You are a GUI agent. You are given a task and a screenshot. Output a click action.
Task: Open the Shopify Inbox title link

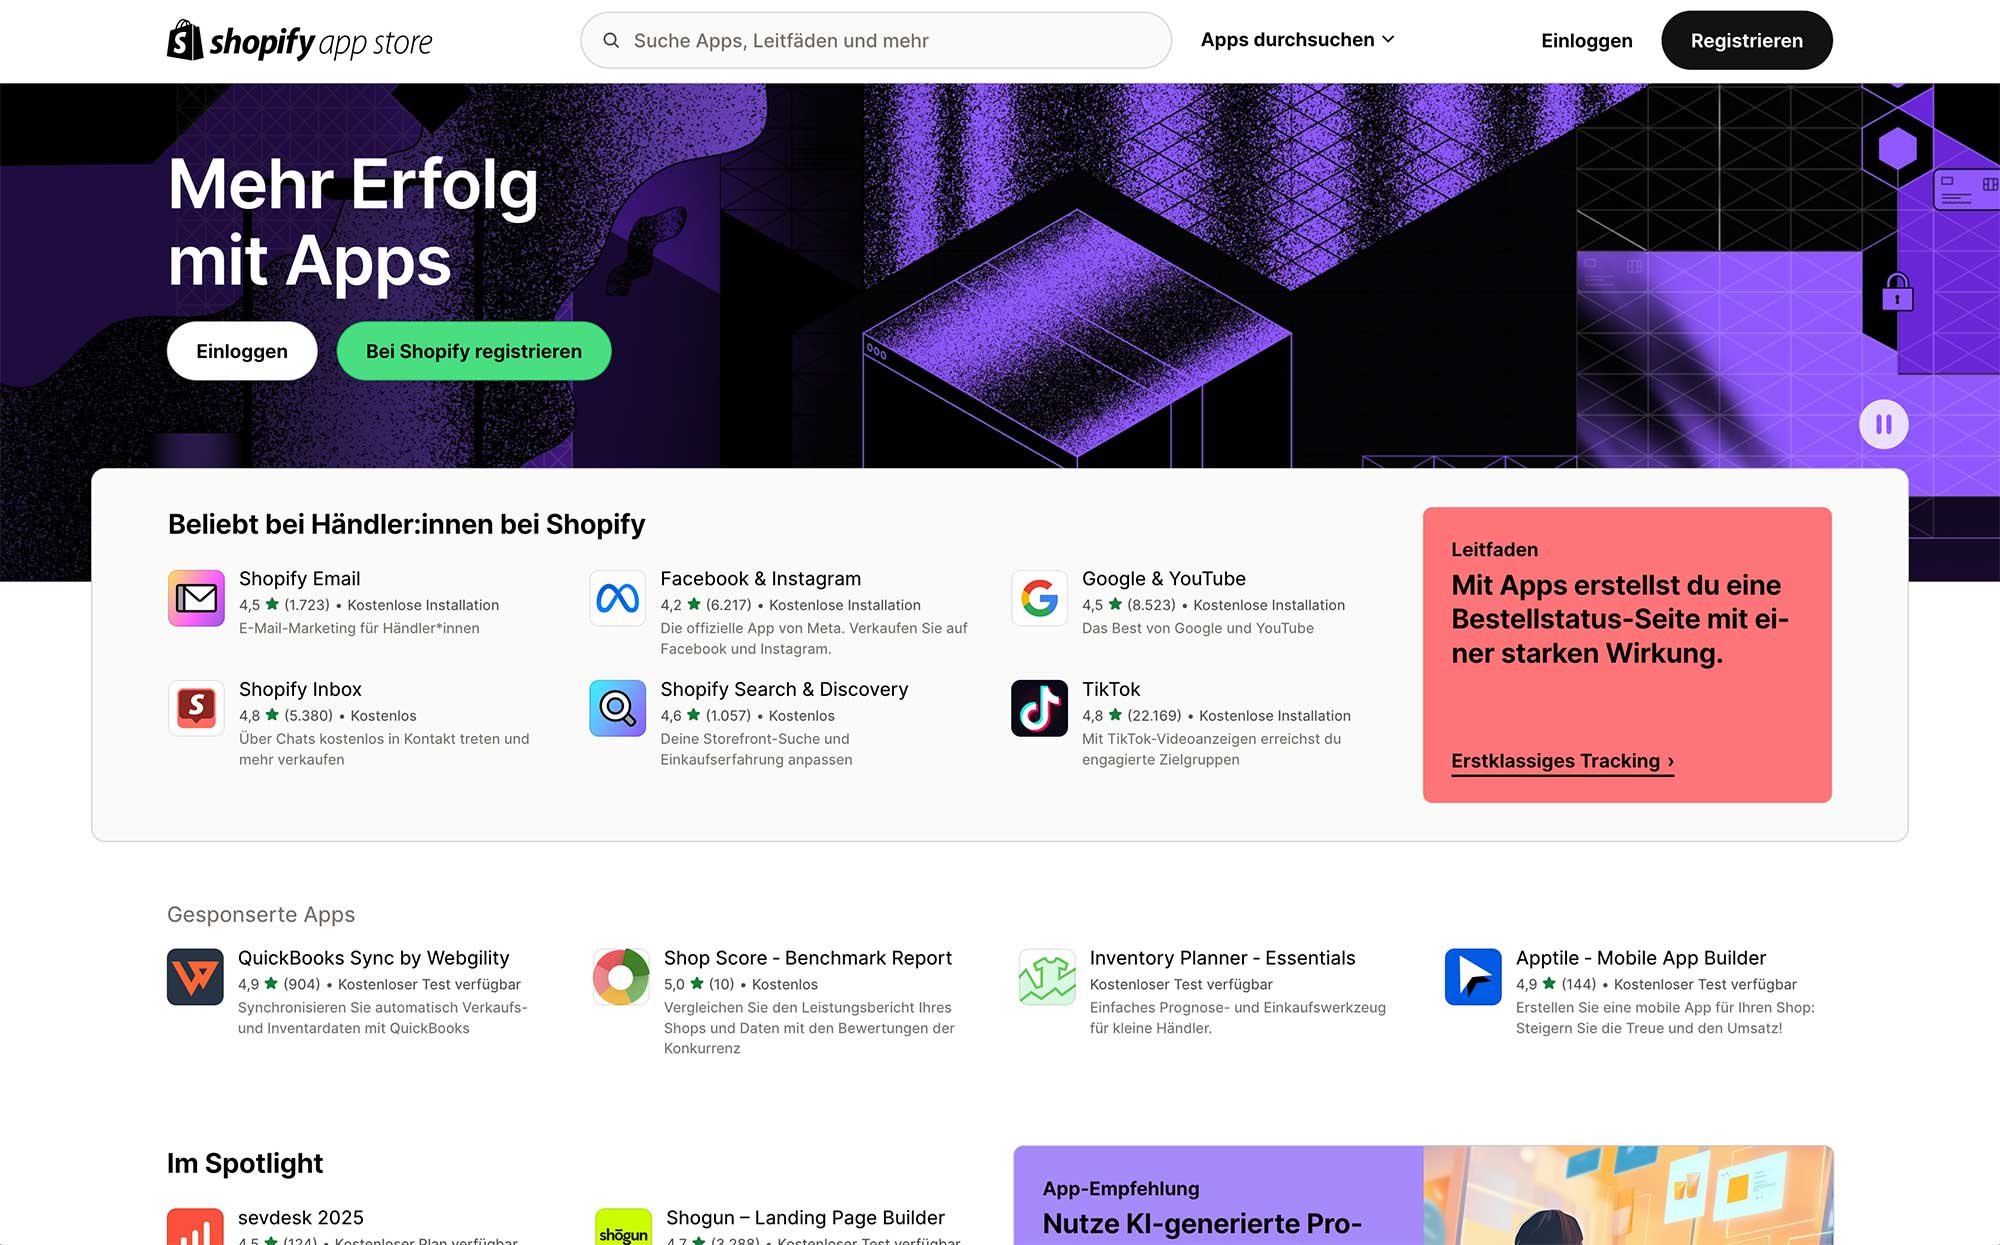click(x=300, y=689)
